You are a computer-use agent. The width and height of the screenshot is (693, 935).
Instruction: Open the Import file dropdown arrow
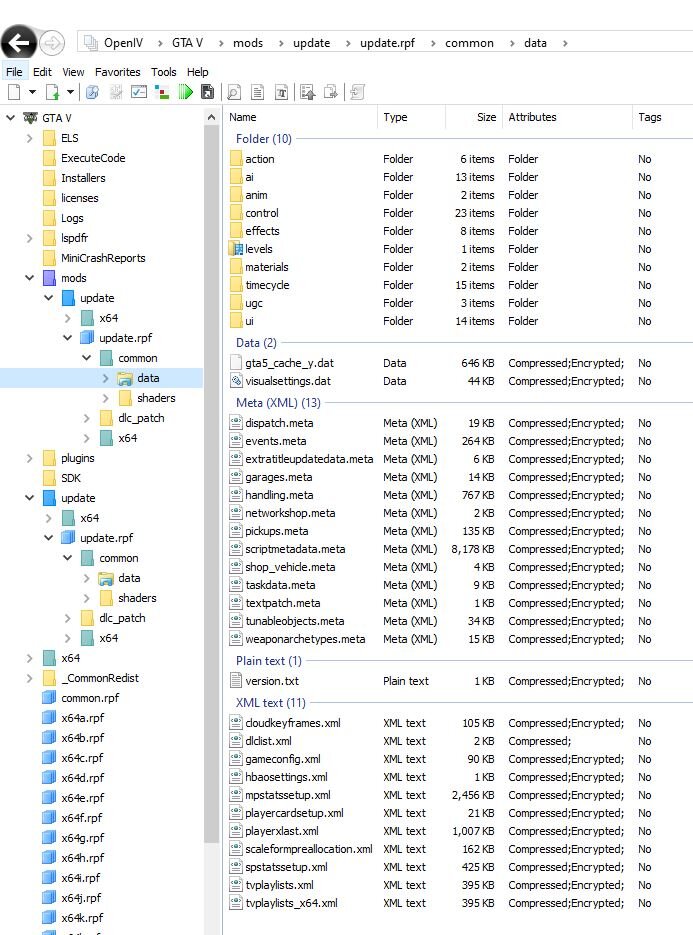coord(70,92)
